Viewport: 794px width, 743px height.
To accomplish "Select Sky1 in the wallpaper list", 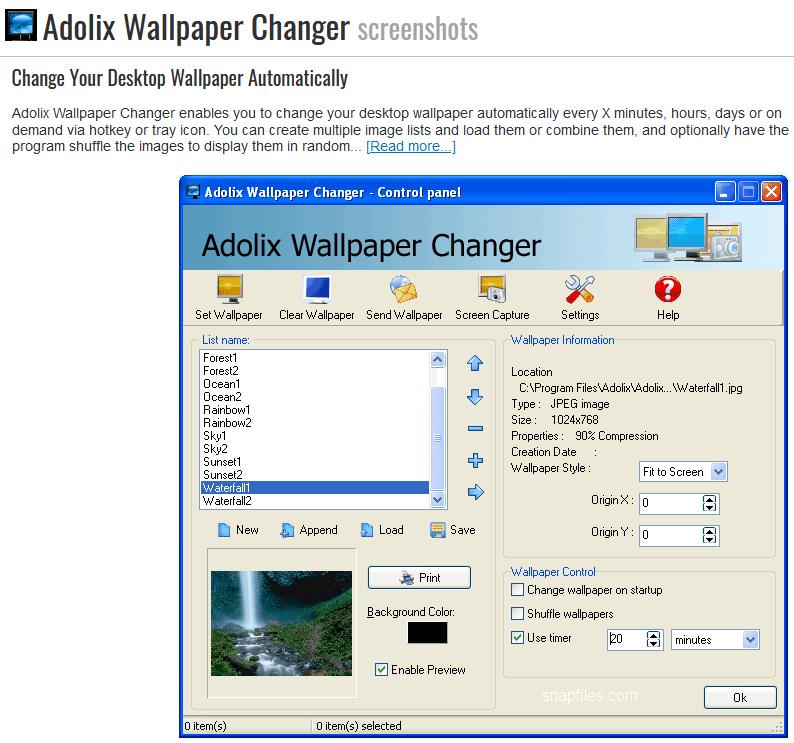I will (315, 436).
